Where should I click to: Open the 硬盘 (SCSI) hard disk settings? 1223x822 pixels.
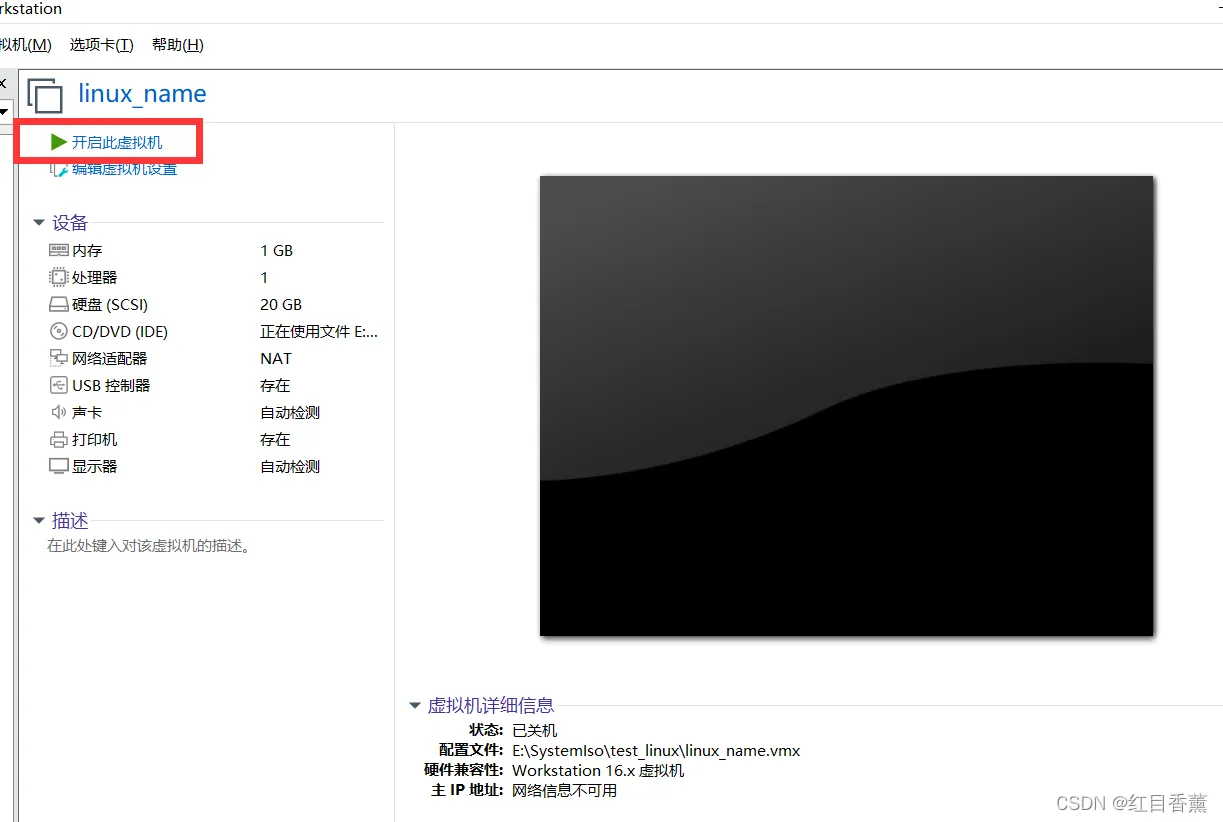click(x=58, y=304)
